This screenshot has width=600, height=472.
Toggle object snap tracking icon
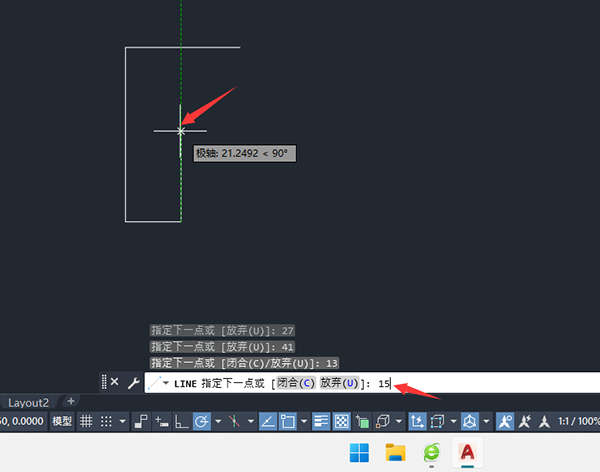pos(268,421)
